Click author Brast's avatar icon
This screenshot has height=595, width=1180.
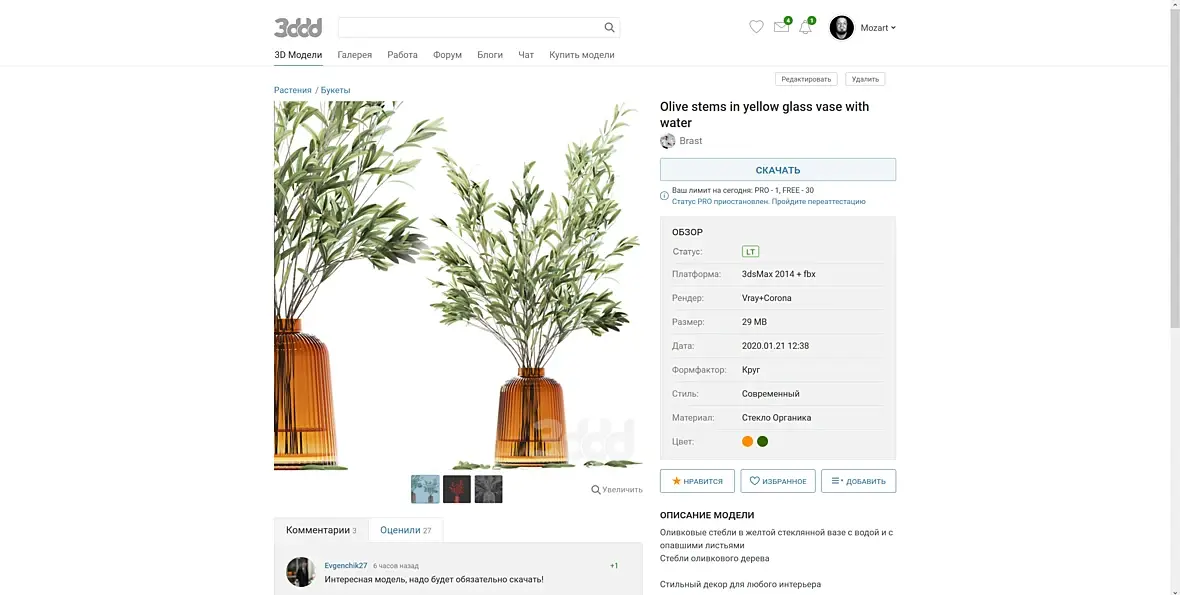[x=668, y=141]
